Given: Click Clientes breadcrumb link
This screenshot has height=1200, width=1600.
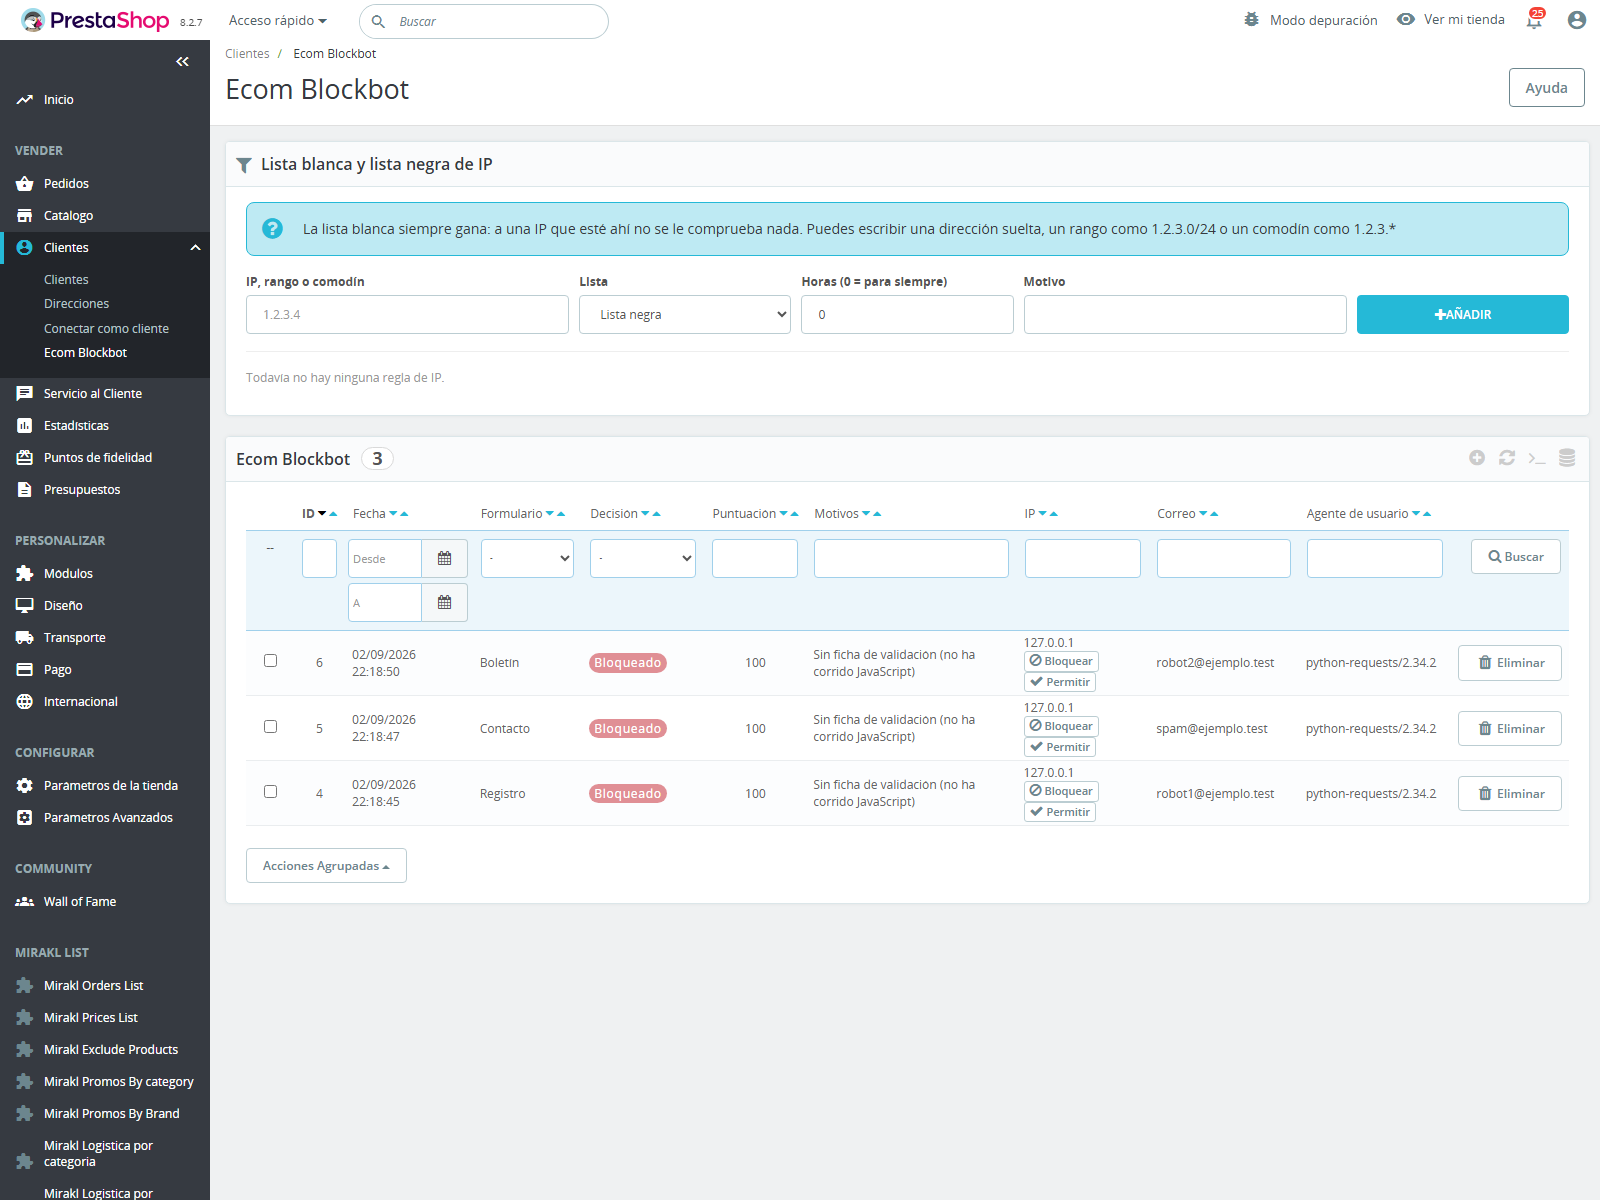Looking at the screenshot, I should click(247, 54).
